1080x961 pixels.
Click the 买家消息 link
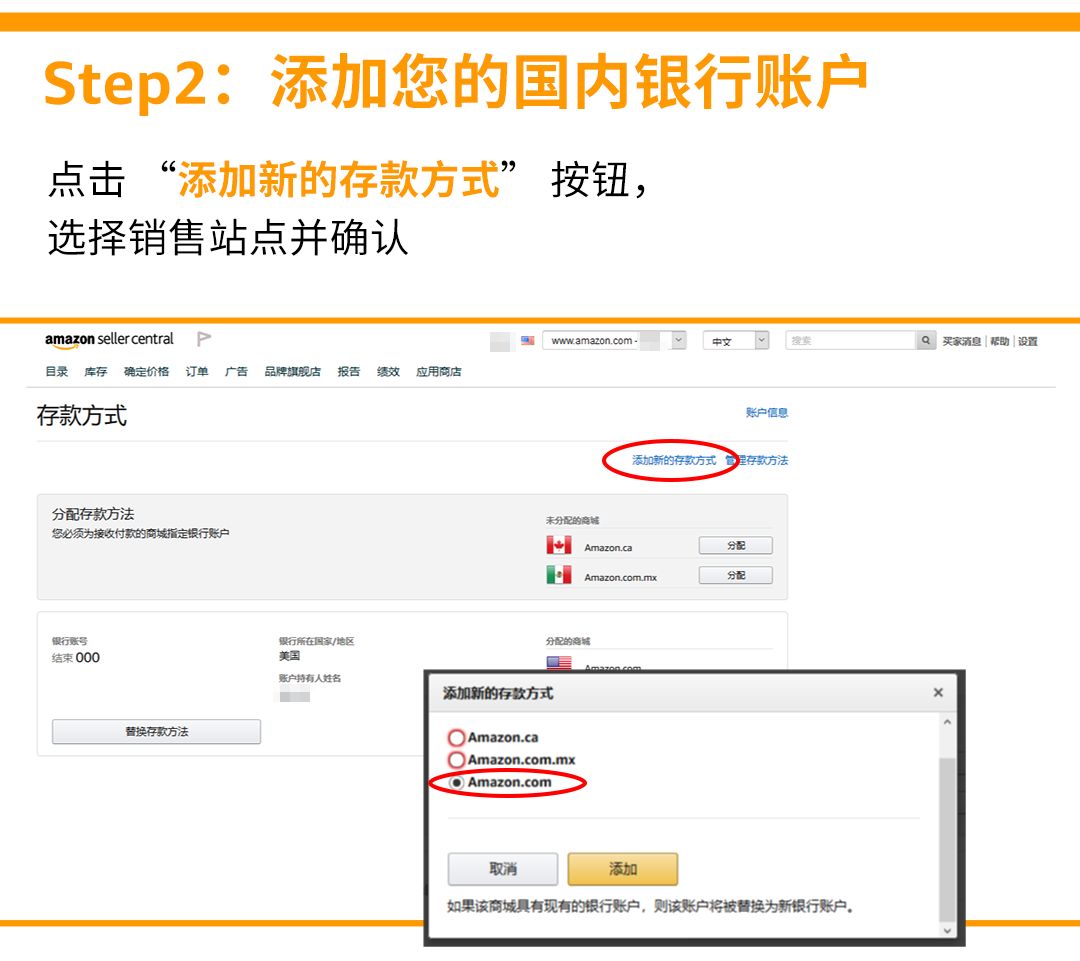[962, 341]
